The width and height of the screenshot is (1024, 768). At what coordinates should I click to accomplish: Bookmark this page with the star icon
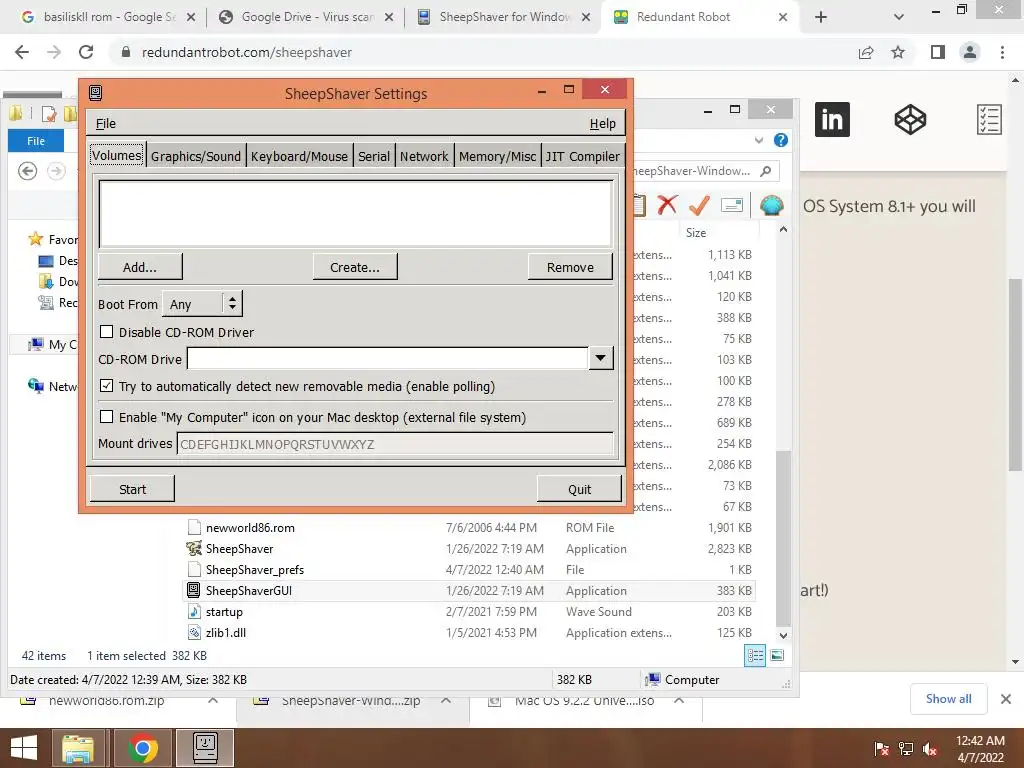[x=898, y=52]
